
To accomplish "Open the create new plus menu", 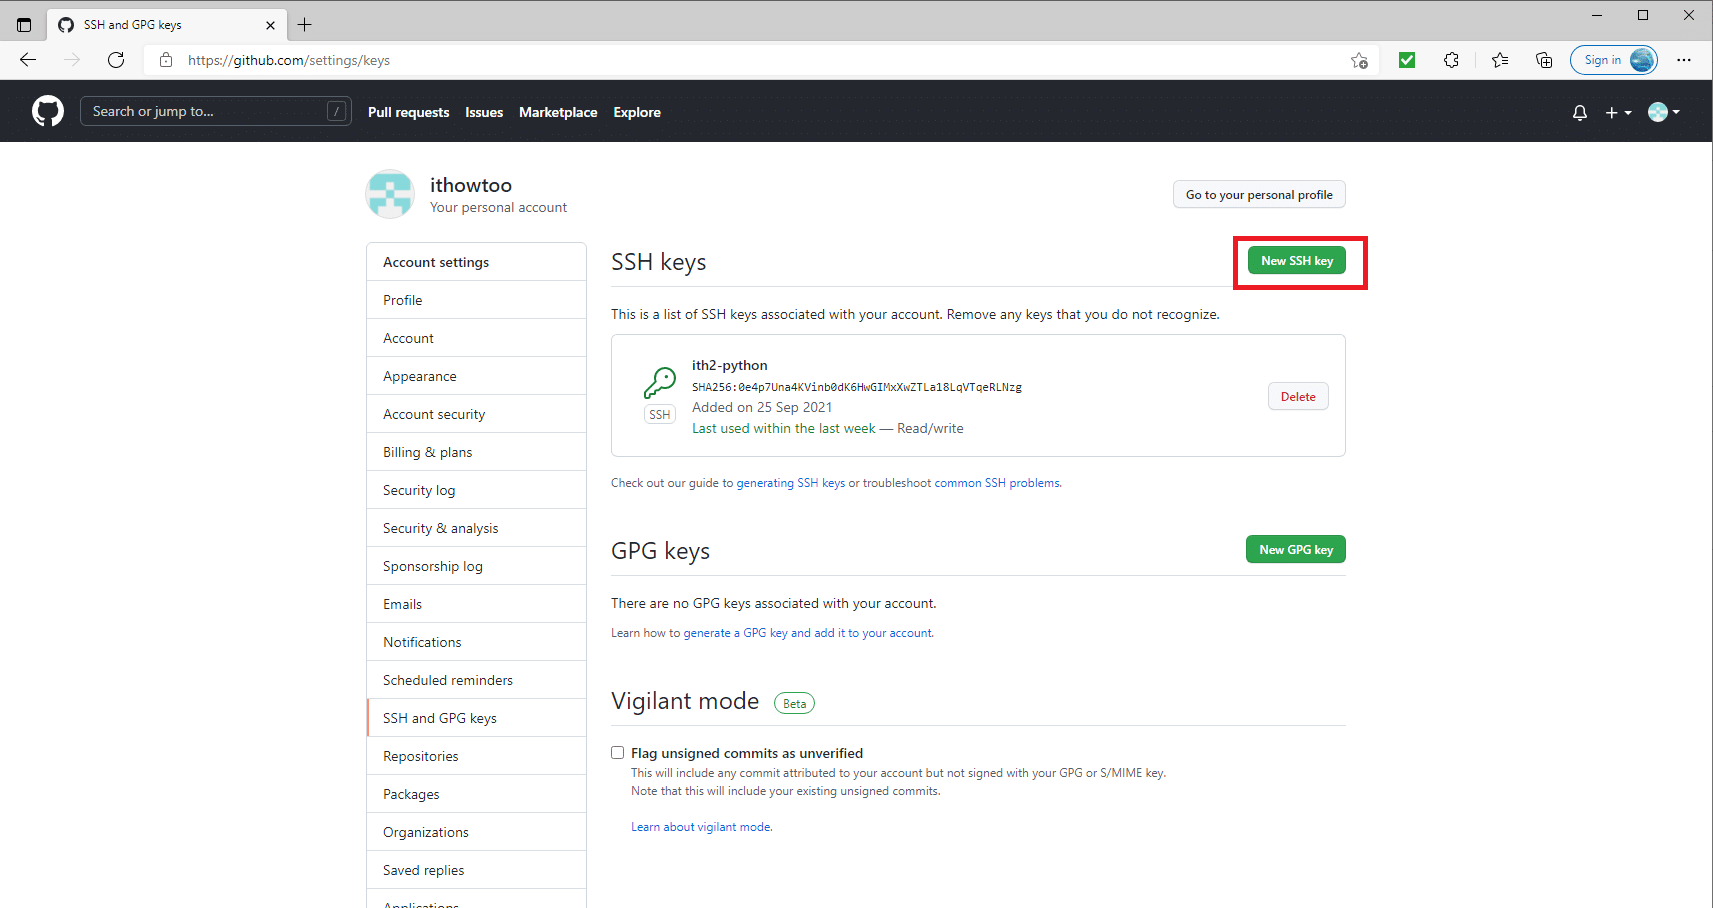I will coord(1611,112).
